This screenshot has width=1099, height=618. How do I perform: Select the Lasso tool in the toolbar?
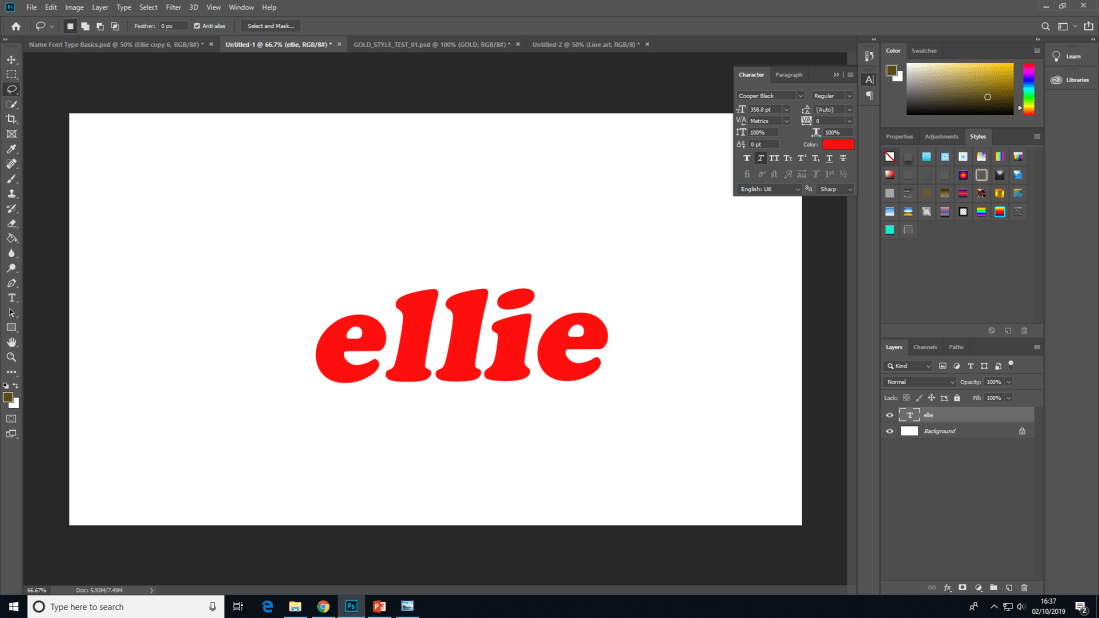click(11, 89)
